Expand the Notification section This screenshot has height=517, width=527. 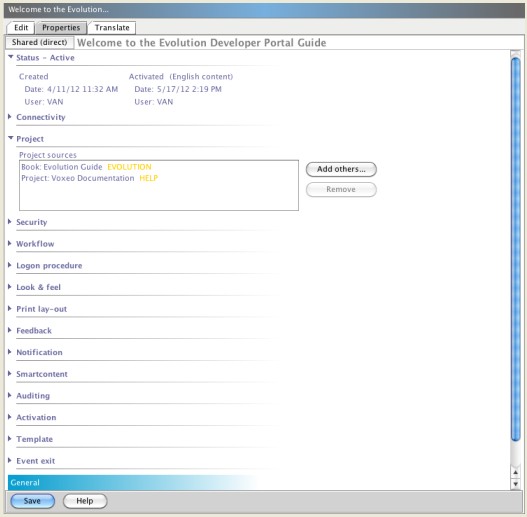[10, 352]
